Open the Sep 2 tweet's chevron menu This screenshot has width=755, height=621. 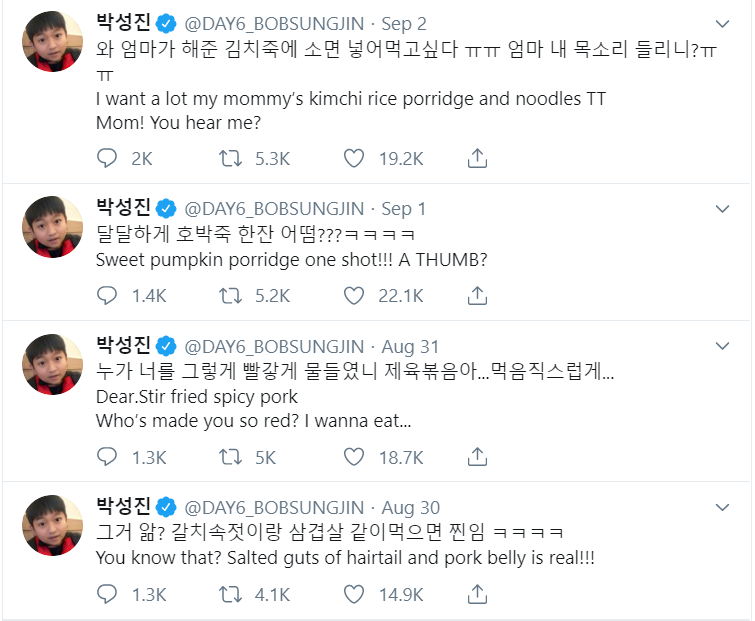click(722, 24)
